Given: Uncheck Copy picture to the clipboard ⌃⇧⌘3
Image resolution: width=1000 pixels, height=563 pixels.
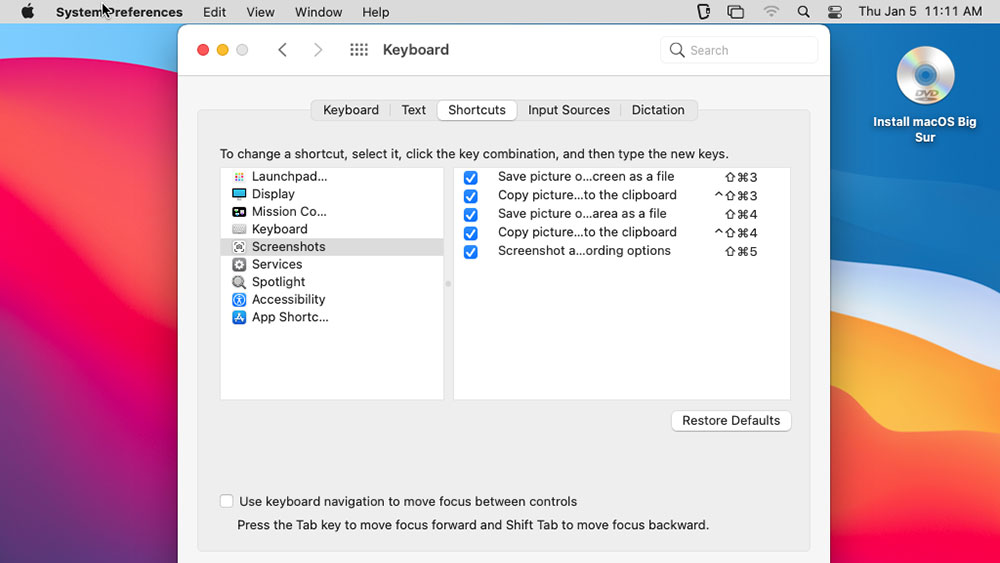Looking at the screenshot, I should pos(471,196).
